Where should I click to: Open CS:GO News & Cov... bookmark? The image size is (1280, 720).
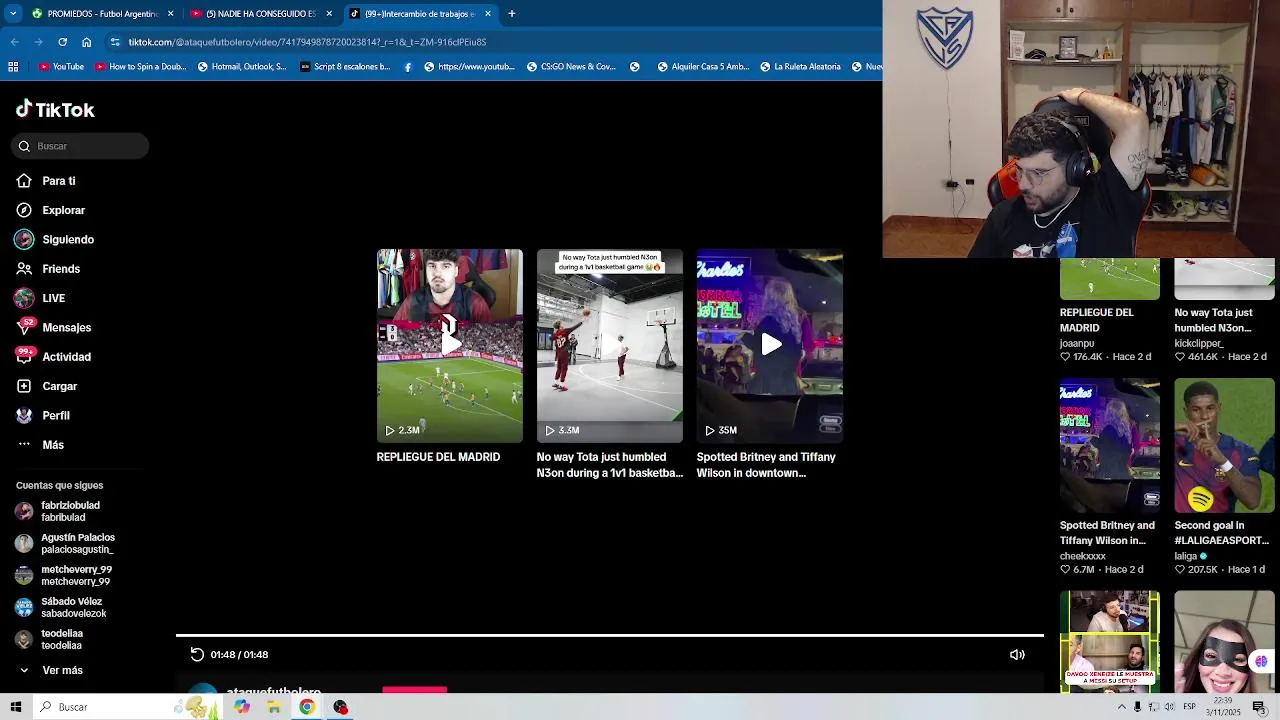tap(570, 67)
